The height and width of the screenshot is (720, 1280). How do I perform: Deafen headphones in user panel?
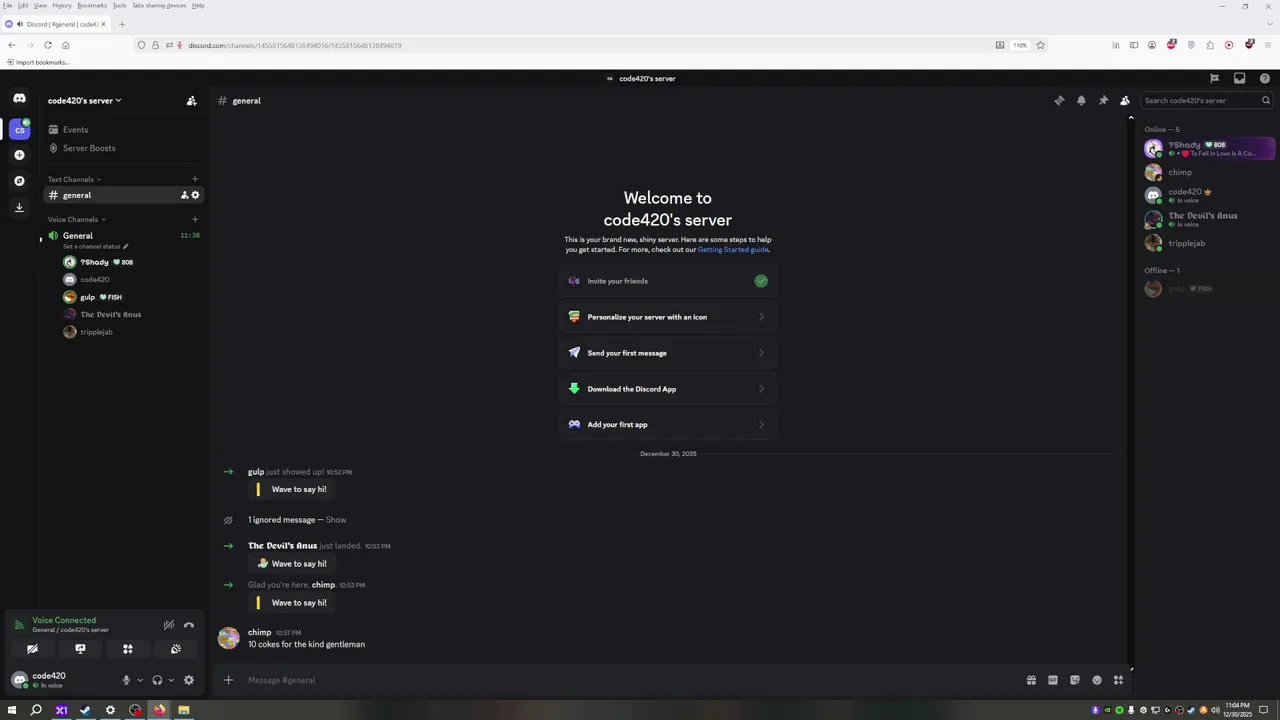click(157, 680)
